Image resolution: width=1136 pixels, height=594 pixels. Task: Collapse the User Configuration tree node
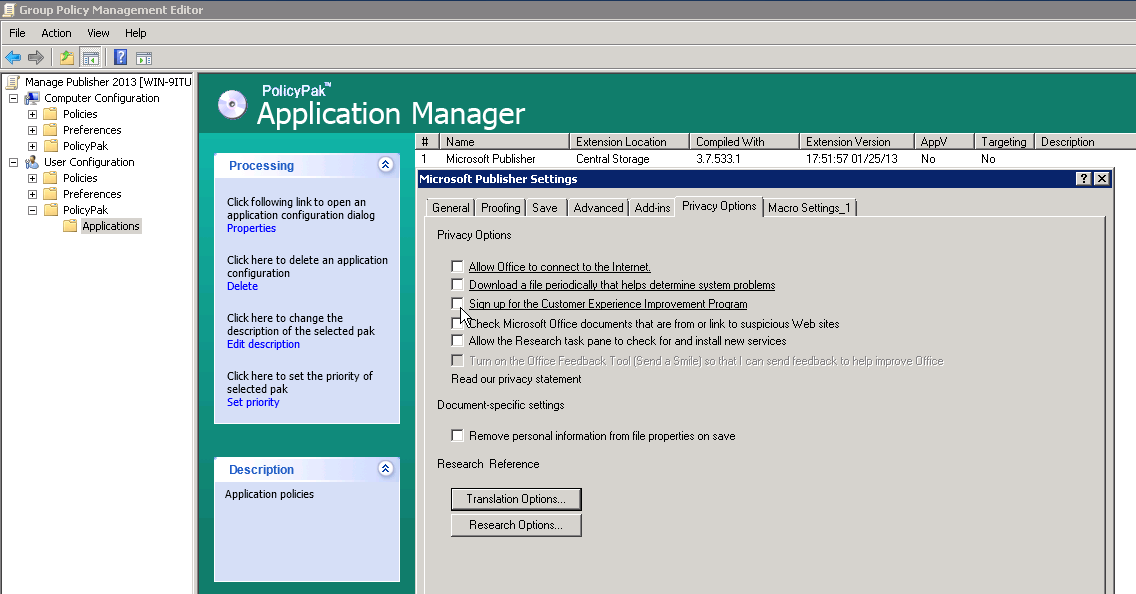pos(13,162)
